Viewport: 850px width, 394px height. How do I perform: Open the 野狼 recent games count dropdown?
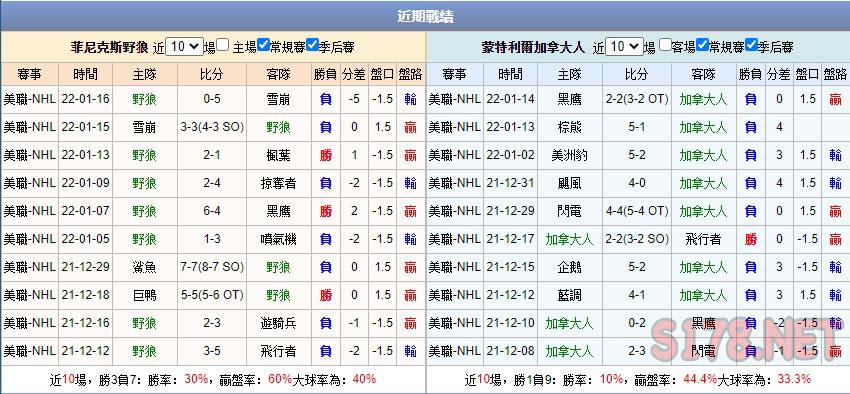pyautogui.click(x=184, y=47)
